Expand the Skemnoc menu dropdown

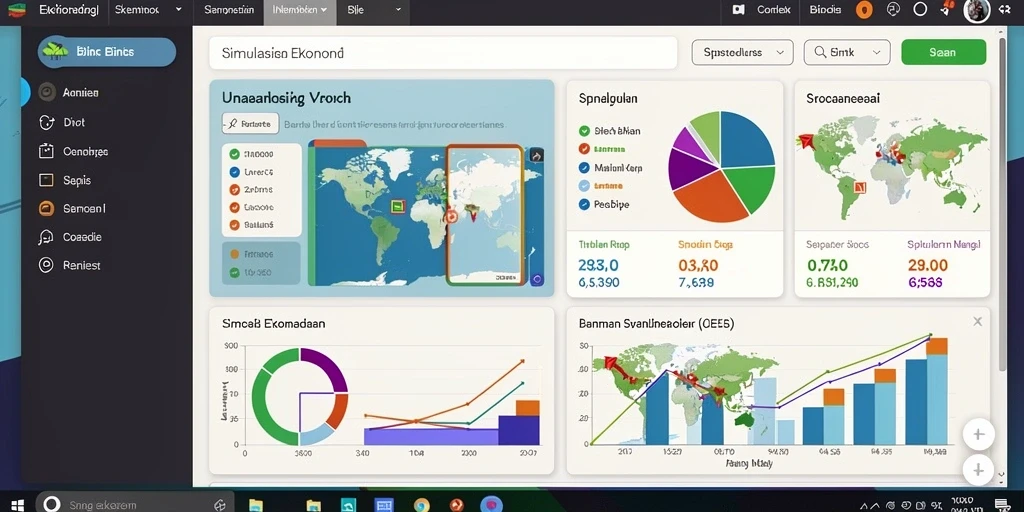148,10
